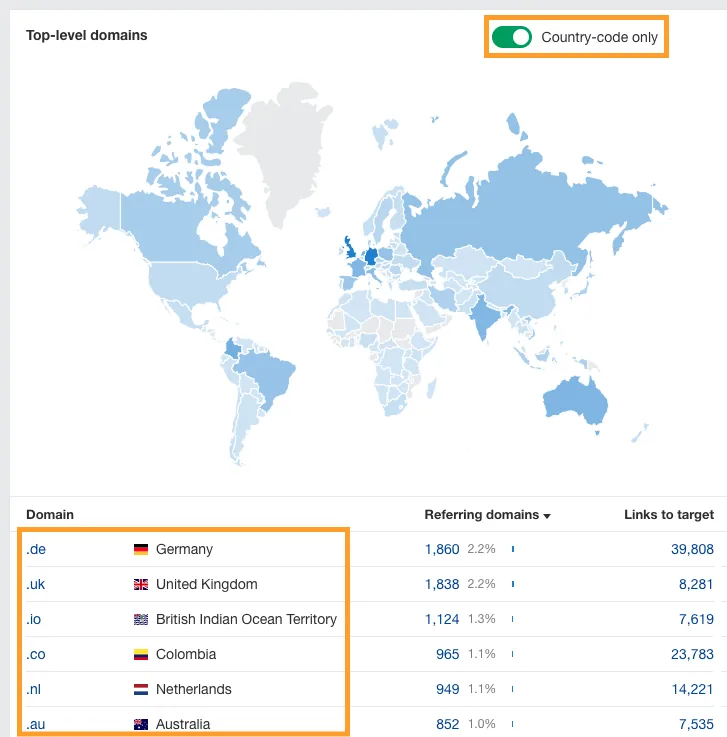Image resolution: width=727 pixels, height=737 pixels.
Task: Click the Colombia flag icon
Action: (141, 654)
